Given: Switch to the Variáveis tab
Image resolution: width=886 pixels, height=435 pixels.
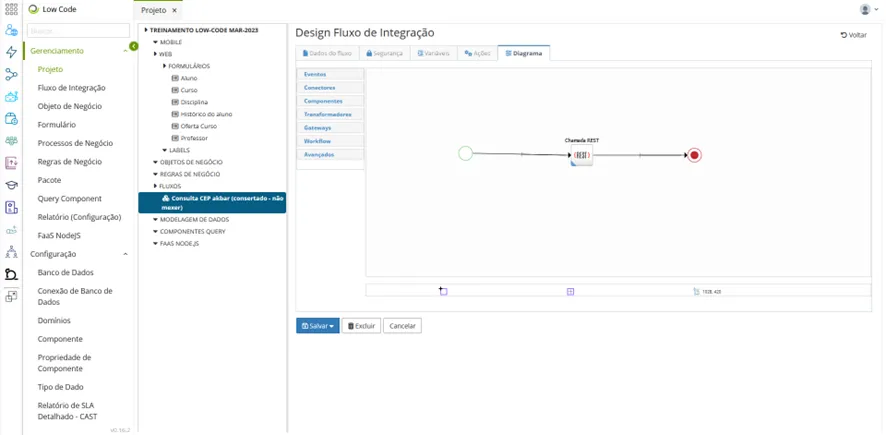Looking at the screenshot, I should click(x=433, y=53).
